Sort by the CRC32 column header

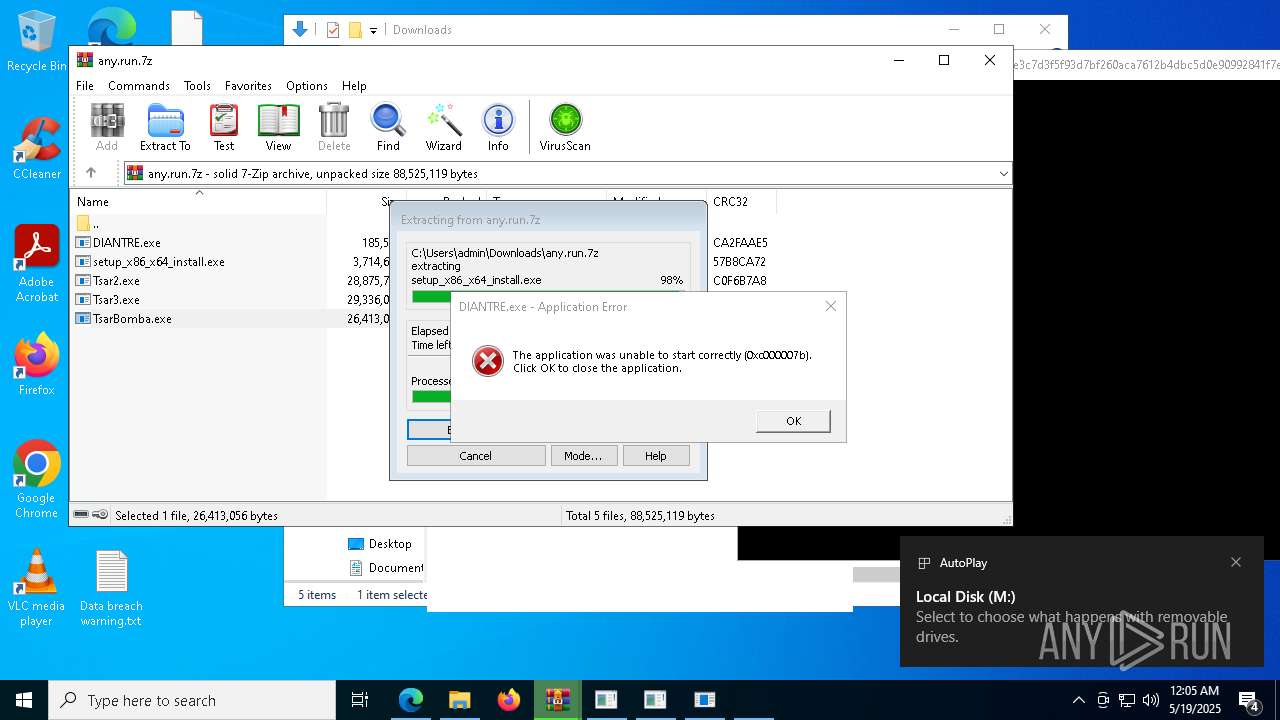click(x=741, y=201)
